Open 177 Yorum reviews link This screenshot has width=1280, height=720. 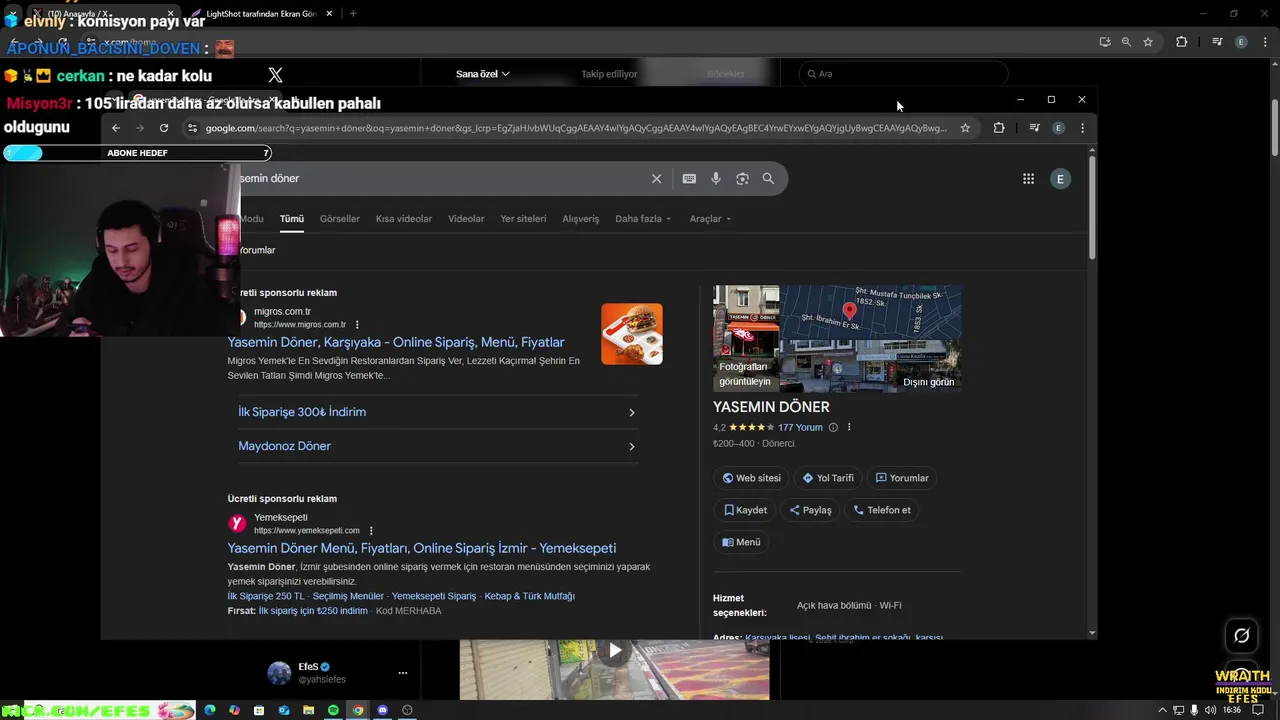(800, 428)
